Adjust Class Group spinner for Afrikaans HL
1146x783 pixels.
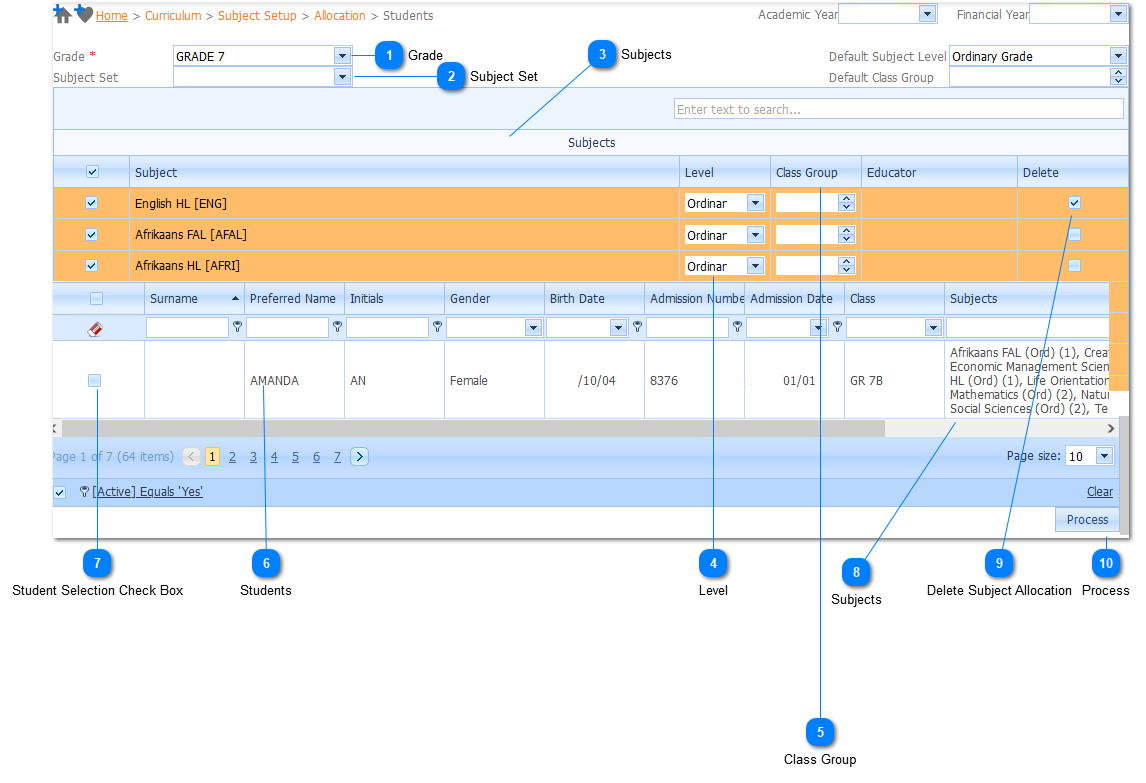(846, 266)
